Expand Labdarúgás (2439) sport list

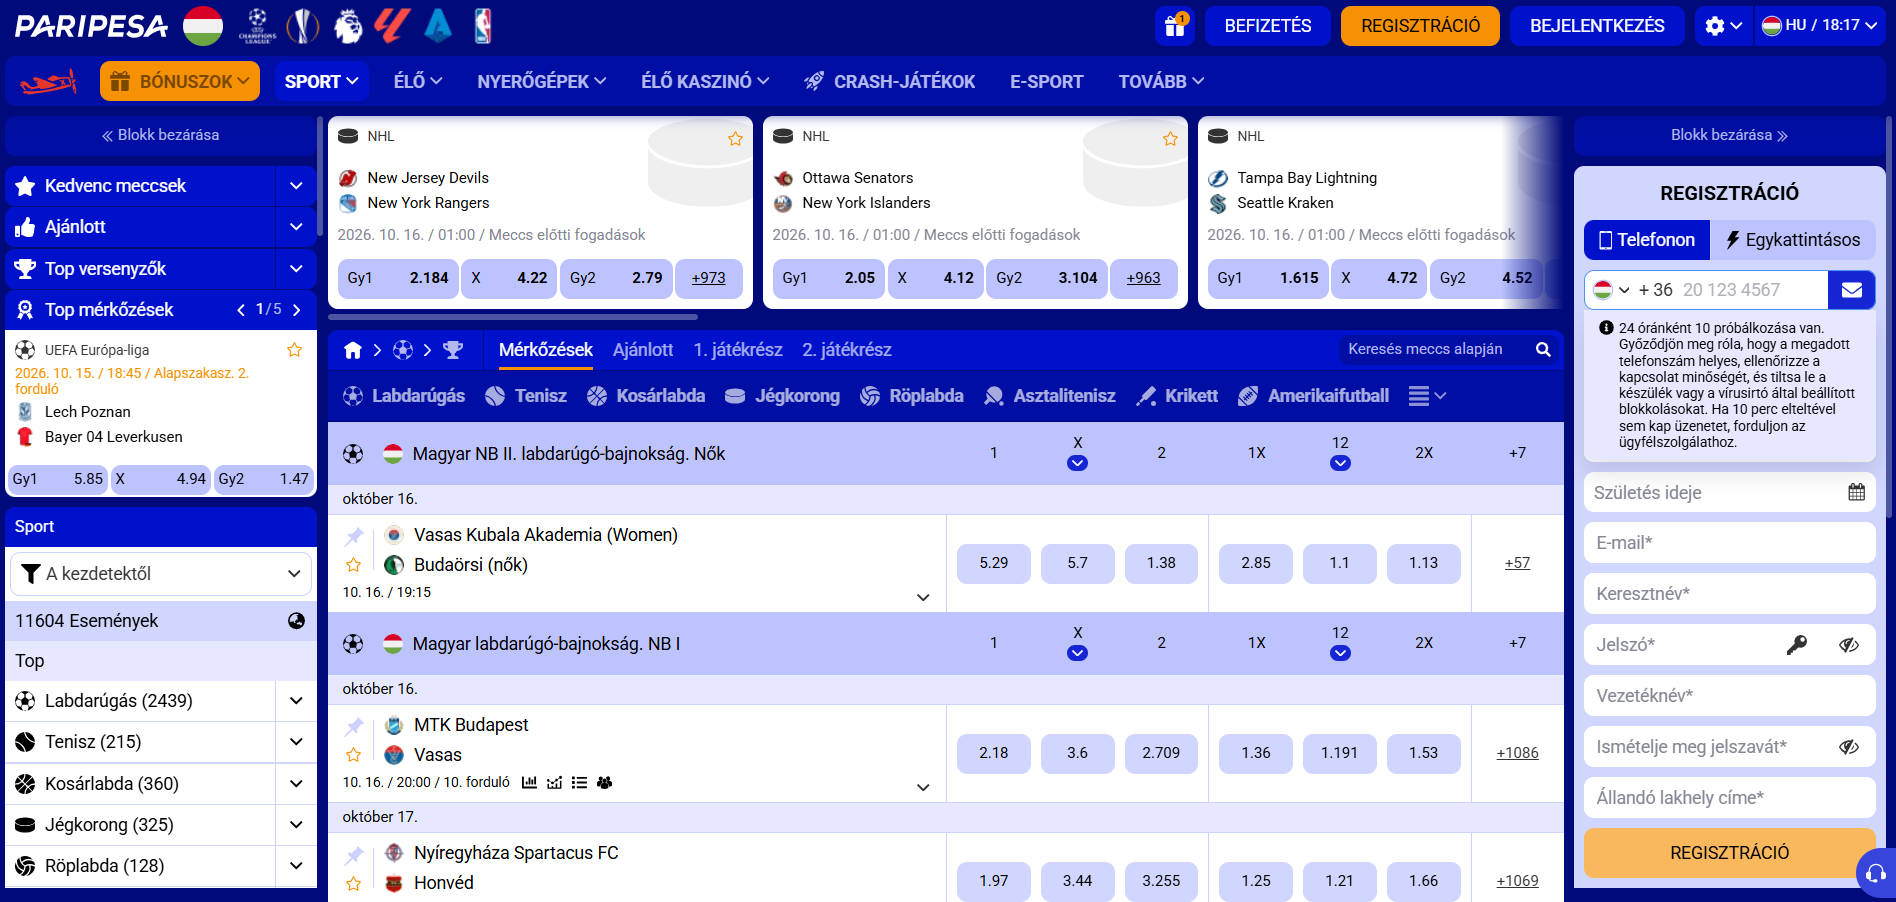click(x=296, y=701)
